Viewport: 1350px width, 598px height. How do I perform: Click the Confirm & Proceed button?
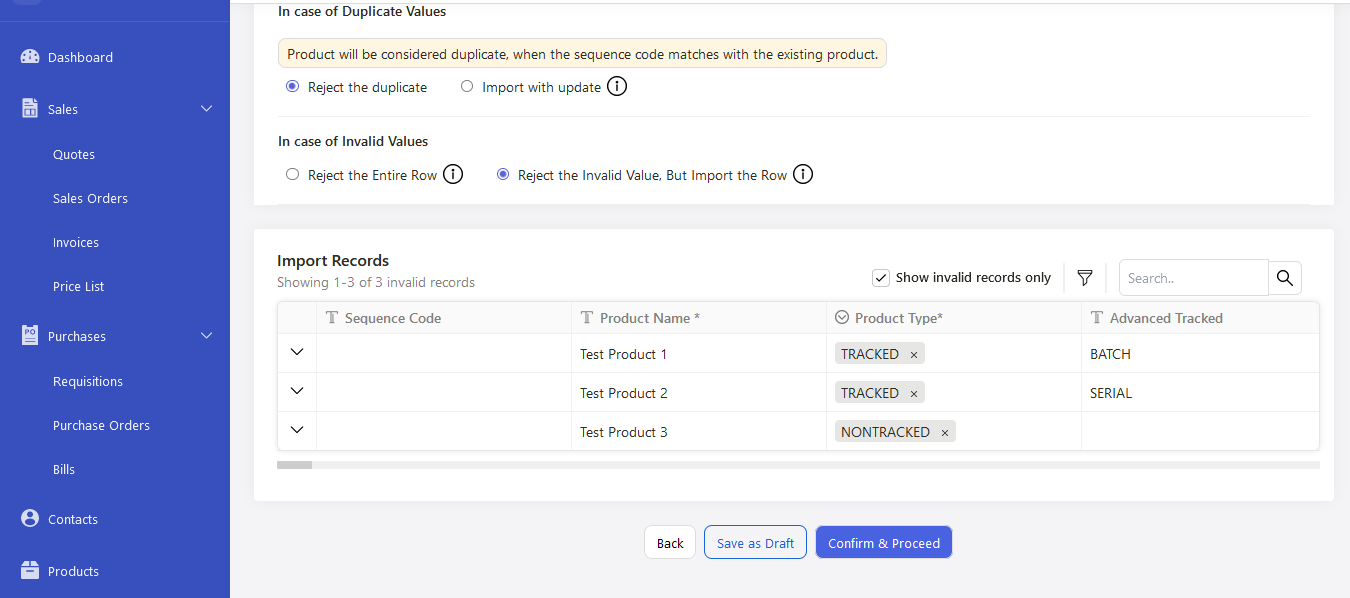884,543
